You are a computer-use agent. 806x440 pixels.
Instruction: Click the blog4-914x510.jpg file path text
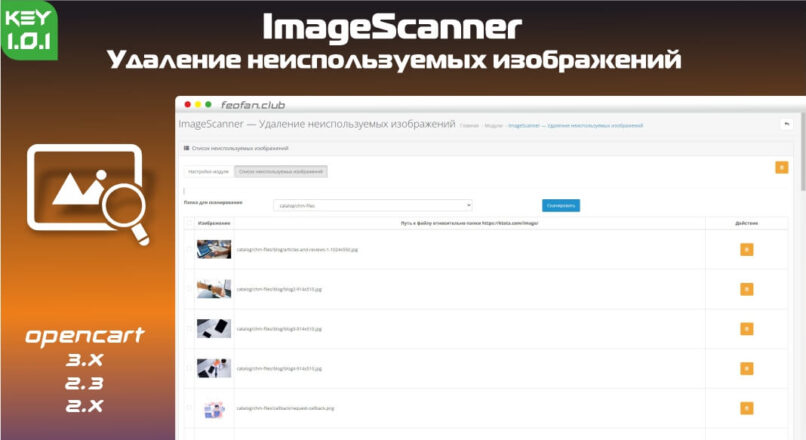coord(279,369)
